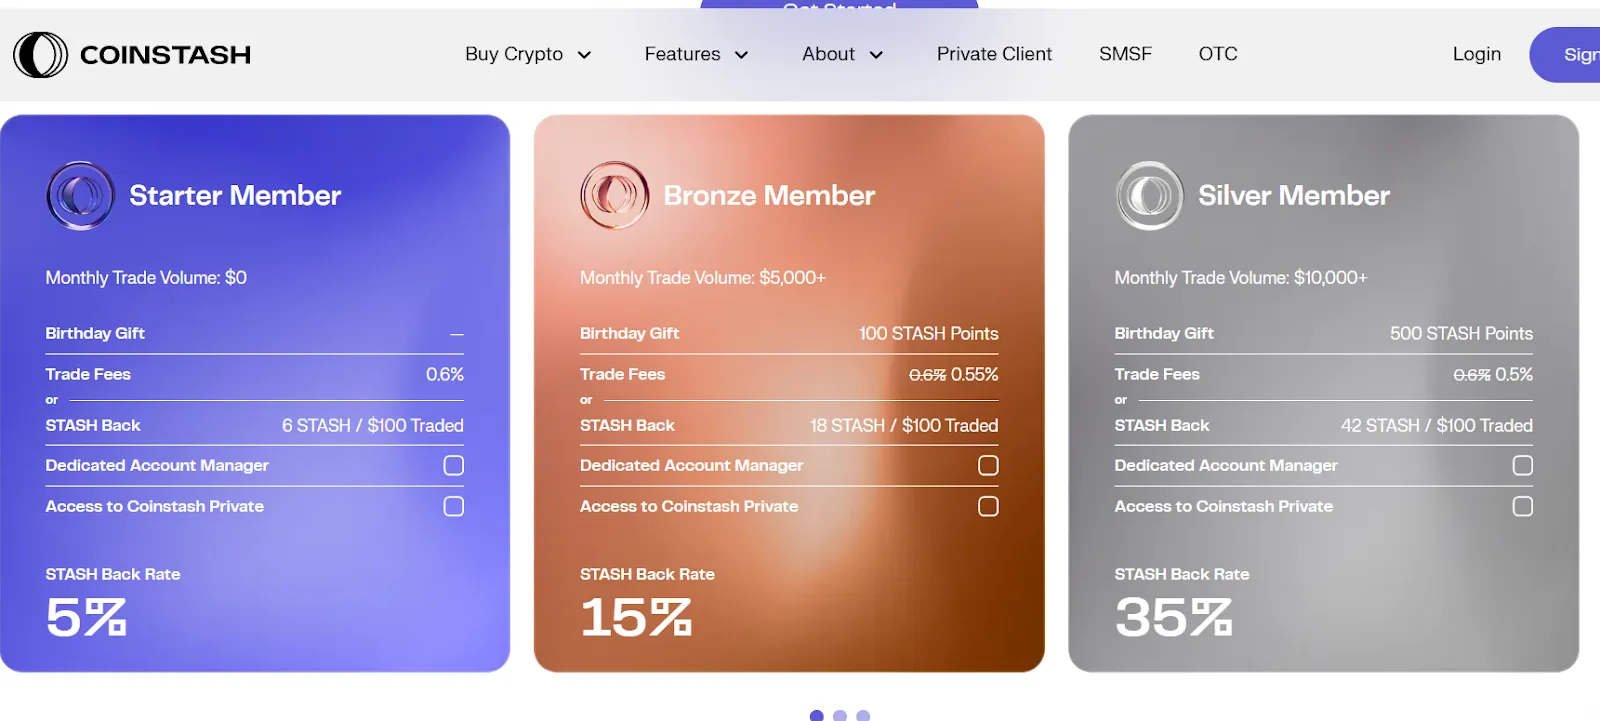The width and height of the screenshot is (1600, 721).
Task: Click the Coinstash logo icon in header
Action: 40,54
